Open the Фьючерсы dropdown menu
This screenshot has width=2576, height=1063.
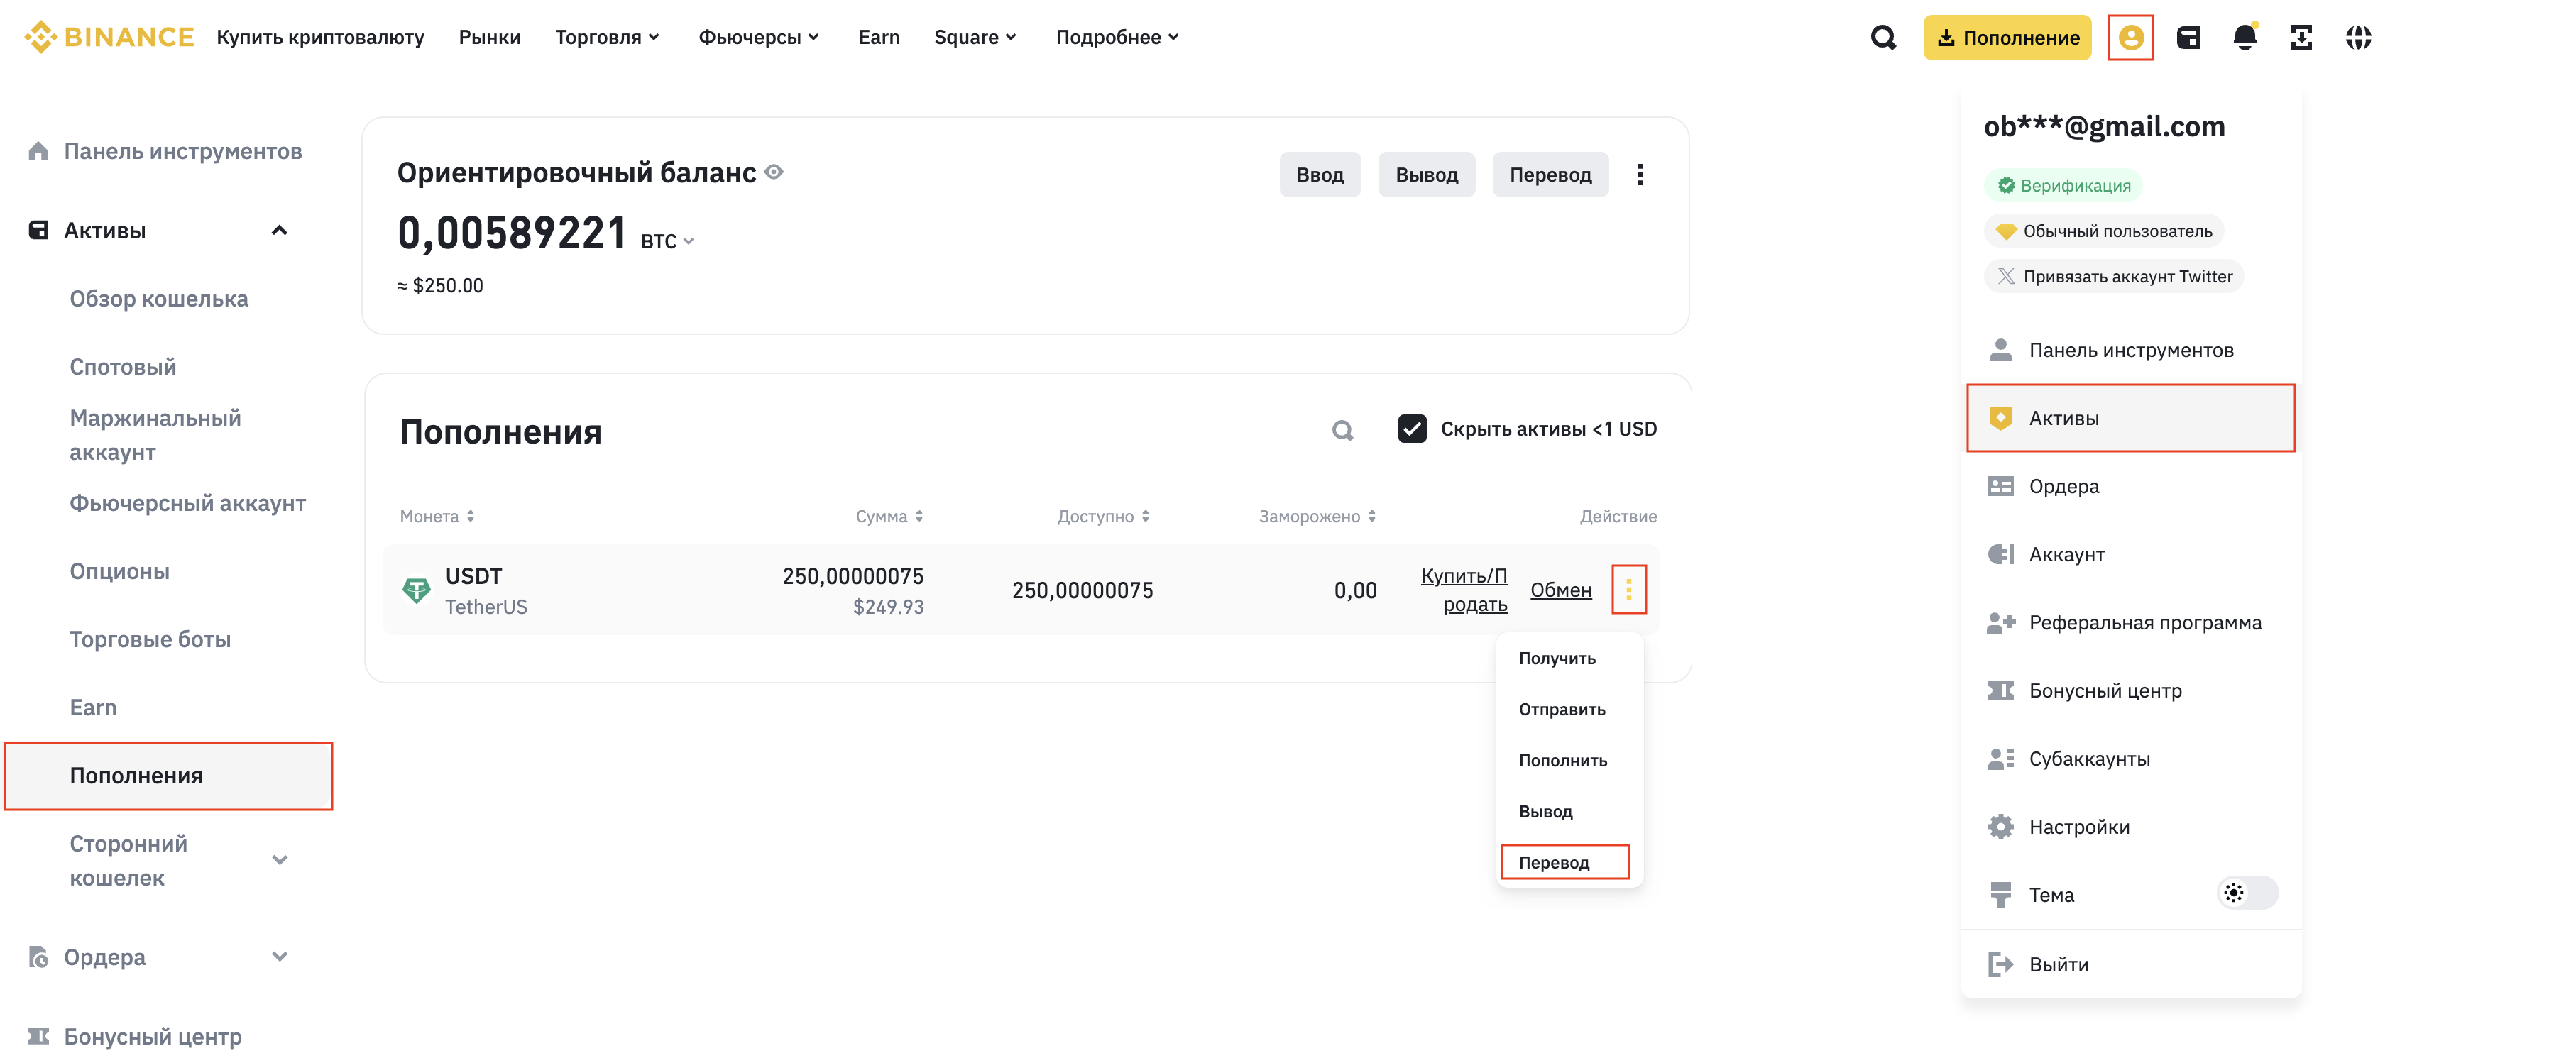click(758, 37)
